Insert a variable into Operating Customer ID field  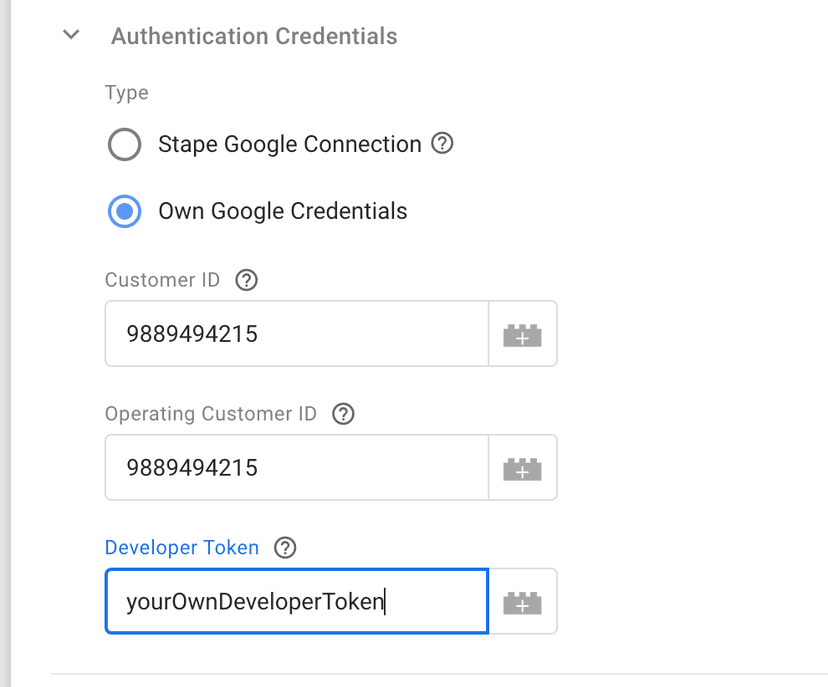(522, 467)
